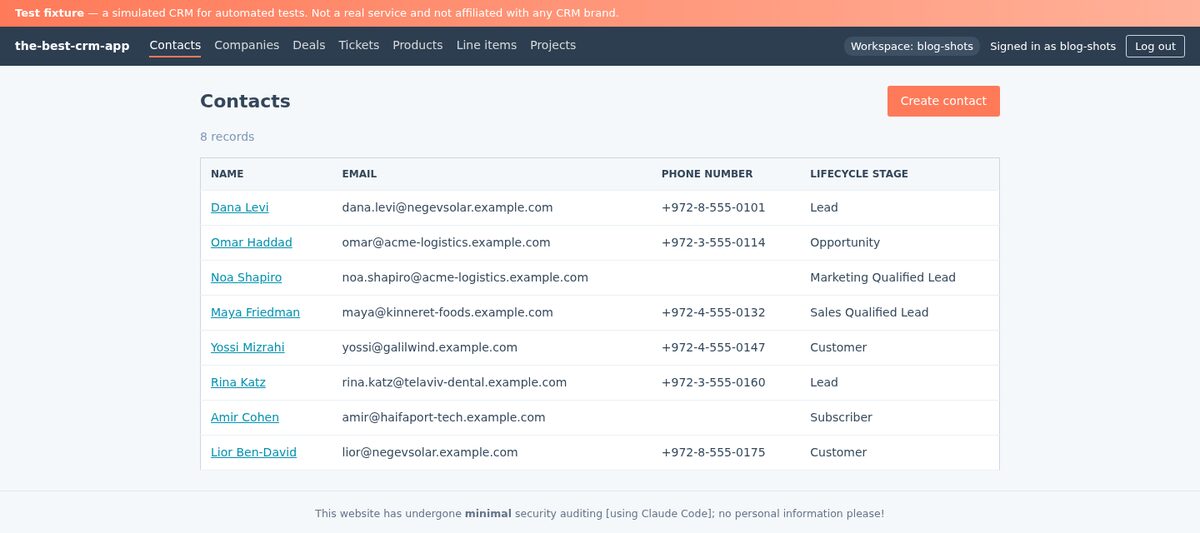Click the Log out button
This screenshot has height=533, width=1200.
click(1155, 46)
